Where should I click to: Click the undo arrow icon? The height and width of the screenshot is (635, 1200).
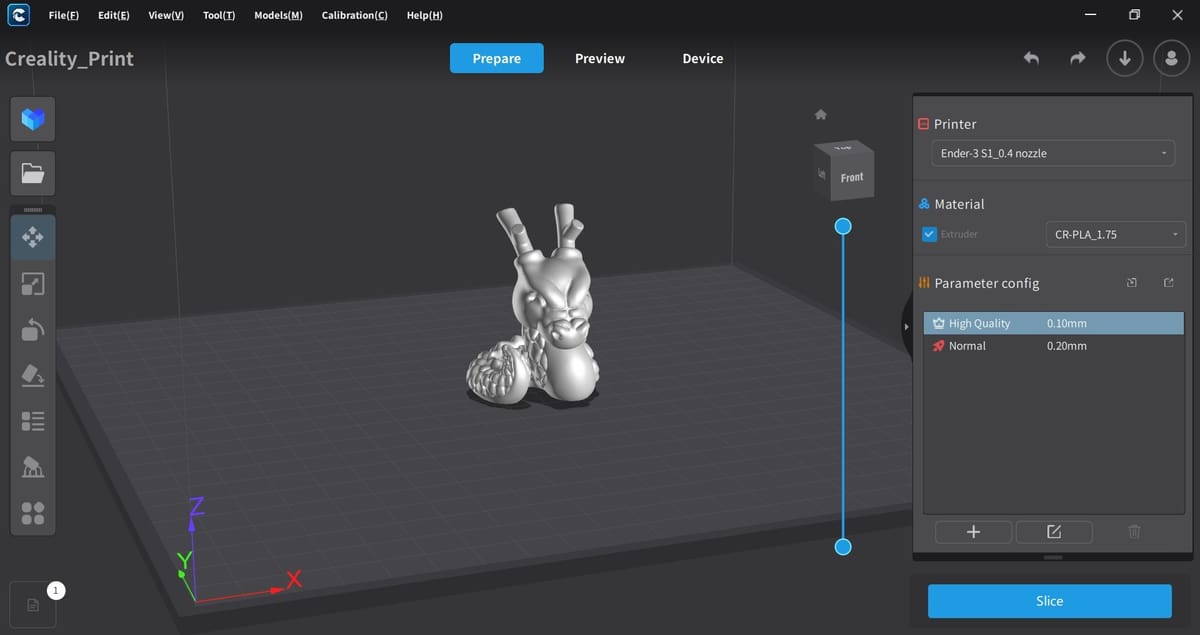click(x=1031, y=59)
